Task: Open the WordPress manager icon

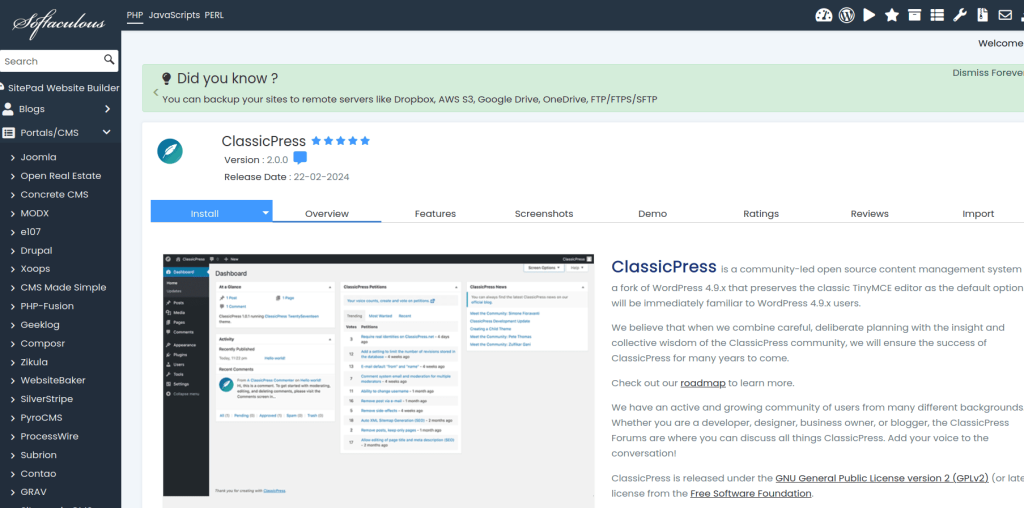Action: 846,14
